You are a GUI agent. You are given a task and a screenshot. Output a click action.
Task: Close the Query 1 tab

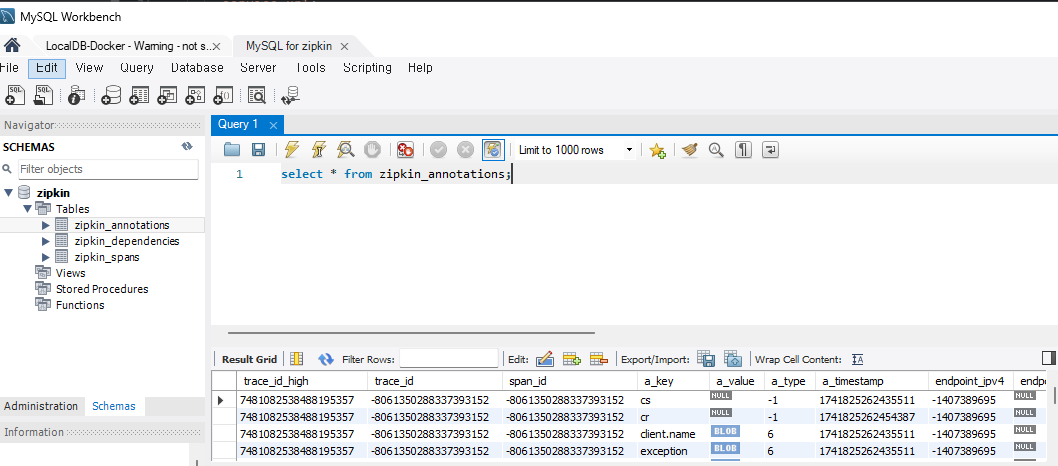pos(273,125)
